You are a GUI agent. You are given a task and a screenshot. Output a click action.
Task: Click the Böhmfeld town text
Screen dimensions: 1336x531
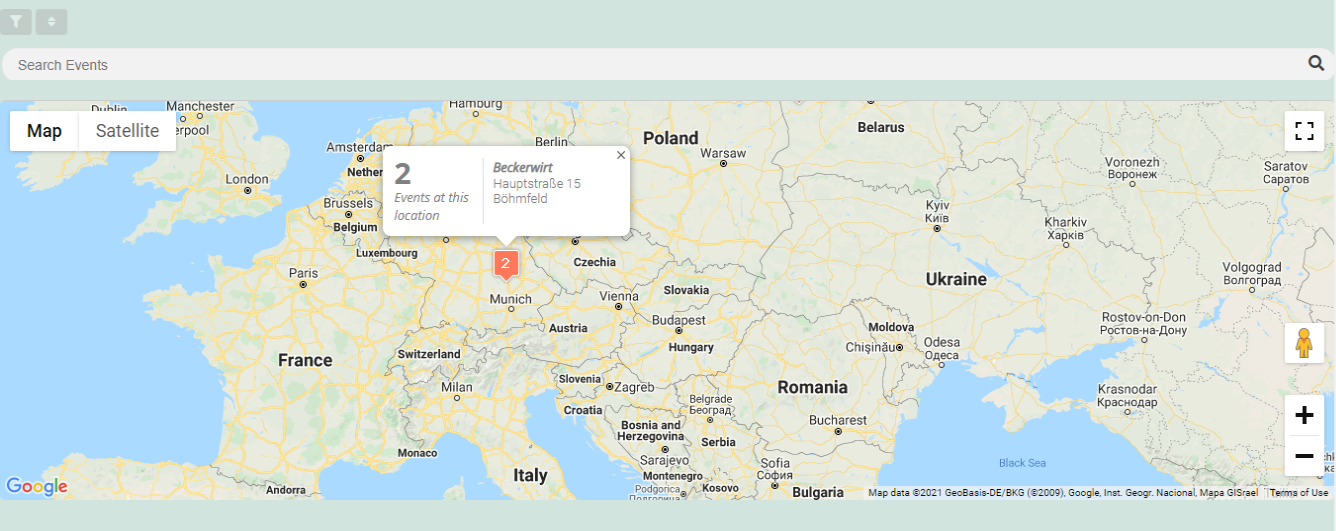pyautogui.click(x=520, y=198)
